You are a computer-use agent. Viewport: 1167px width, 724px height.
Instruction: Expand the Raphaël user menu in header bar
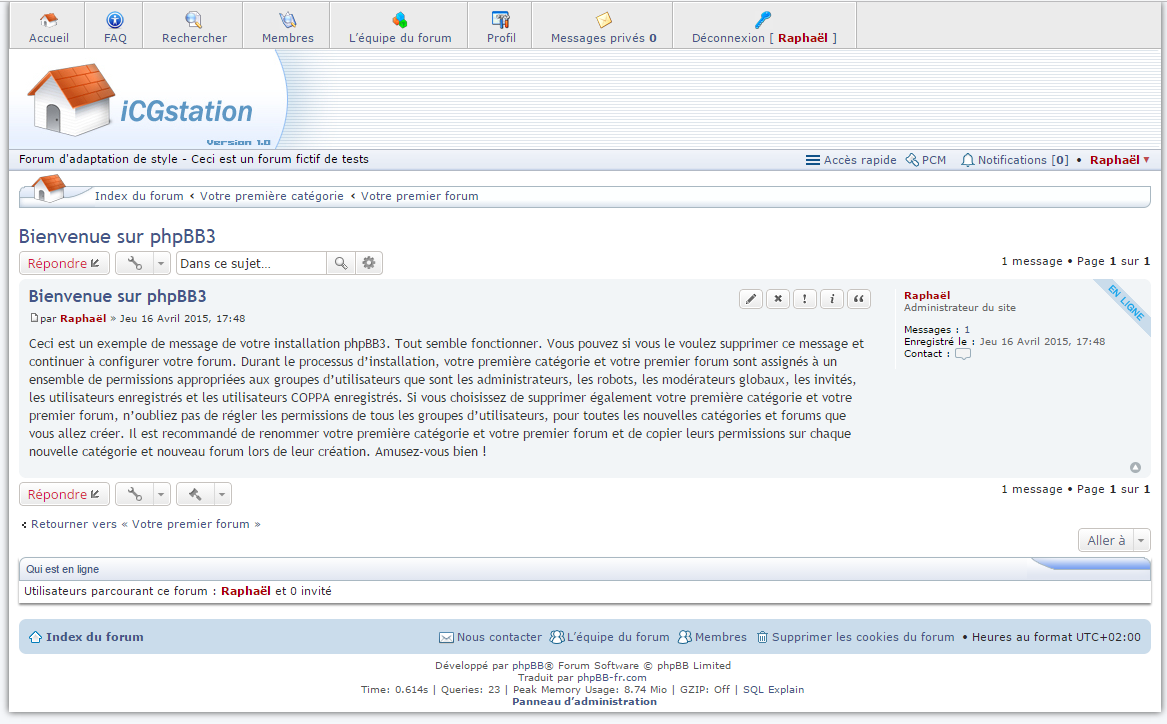[1119, 160]
